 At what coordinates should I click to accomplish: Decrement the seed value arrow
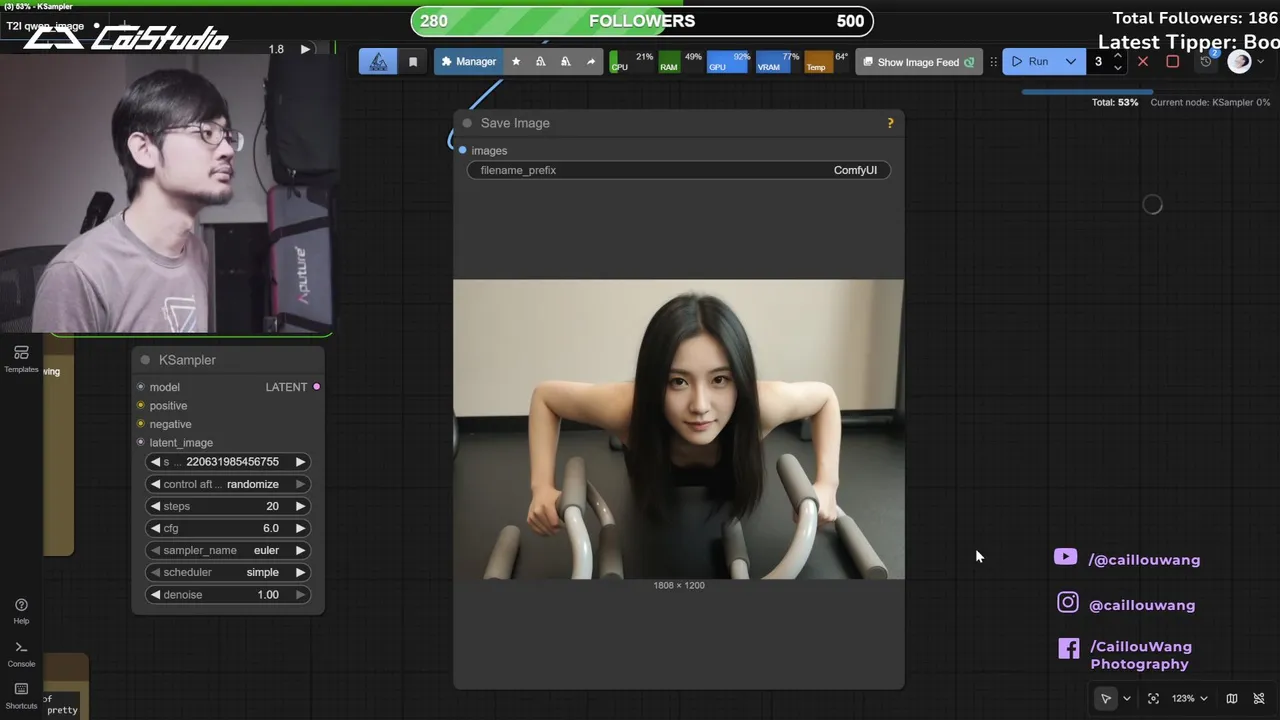(155, 462)
